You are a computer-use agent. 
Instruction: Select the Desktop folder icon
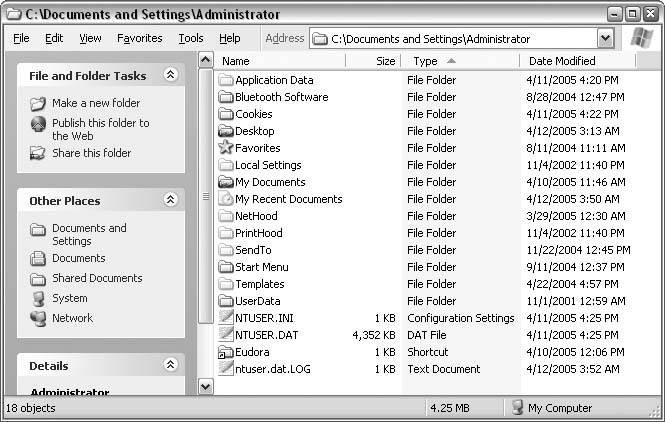(x=226, y=131)
